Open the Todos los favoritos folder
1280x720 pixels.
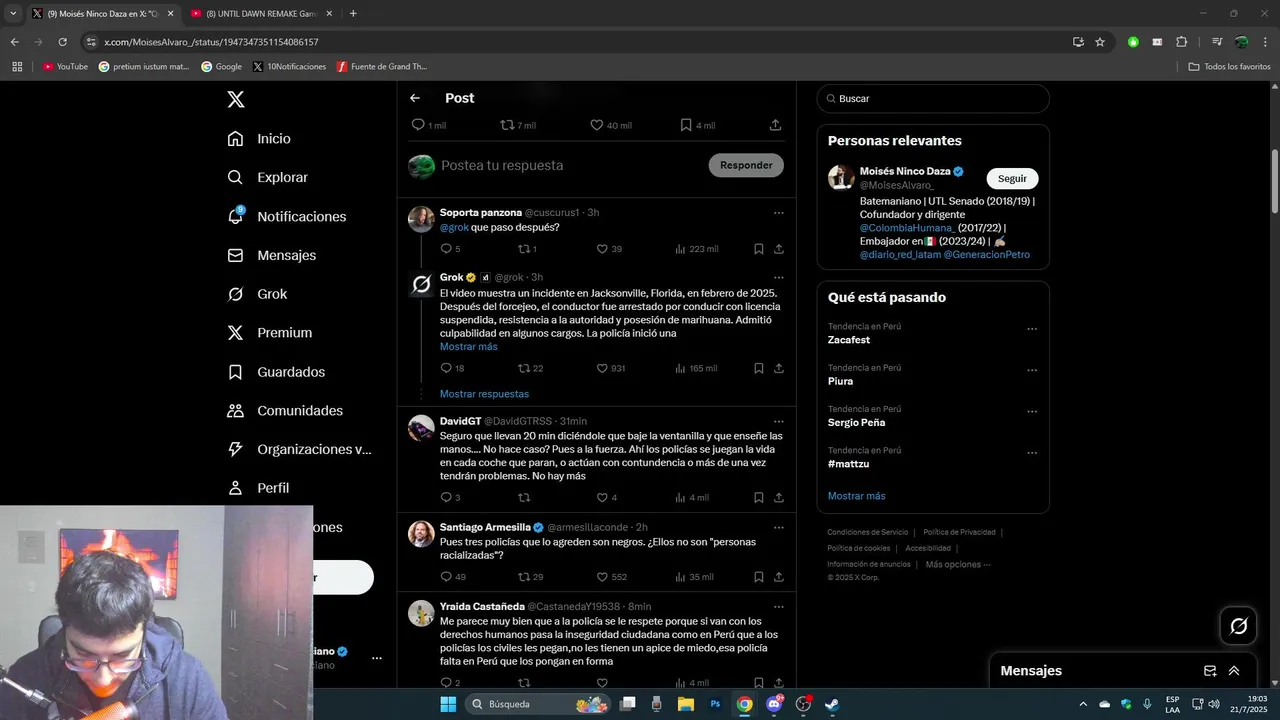point(1229,67)
